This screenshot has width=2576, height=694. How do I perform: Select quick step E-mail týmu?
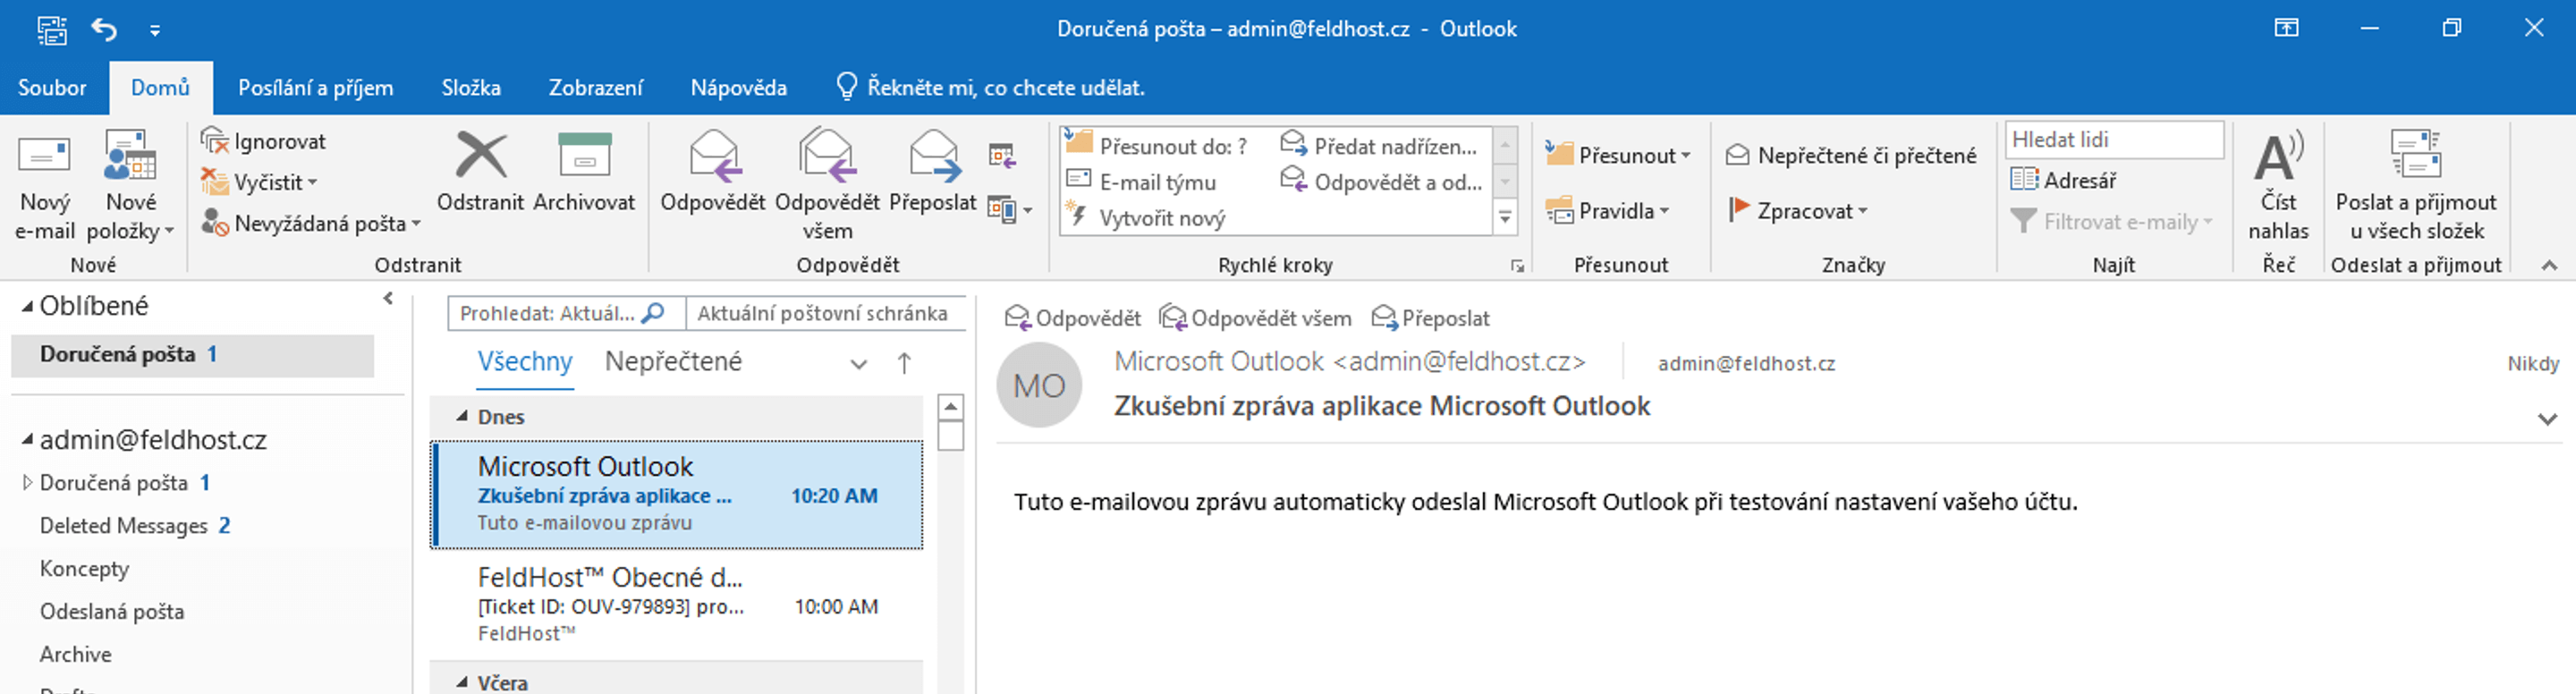[1142, 182]
